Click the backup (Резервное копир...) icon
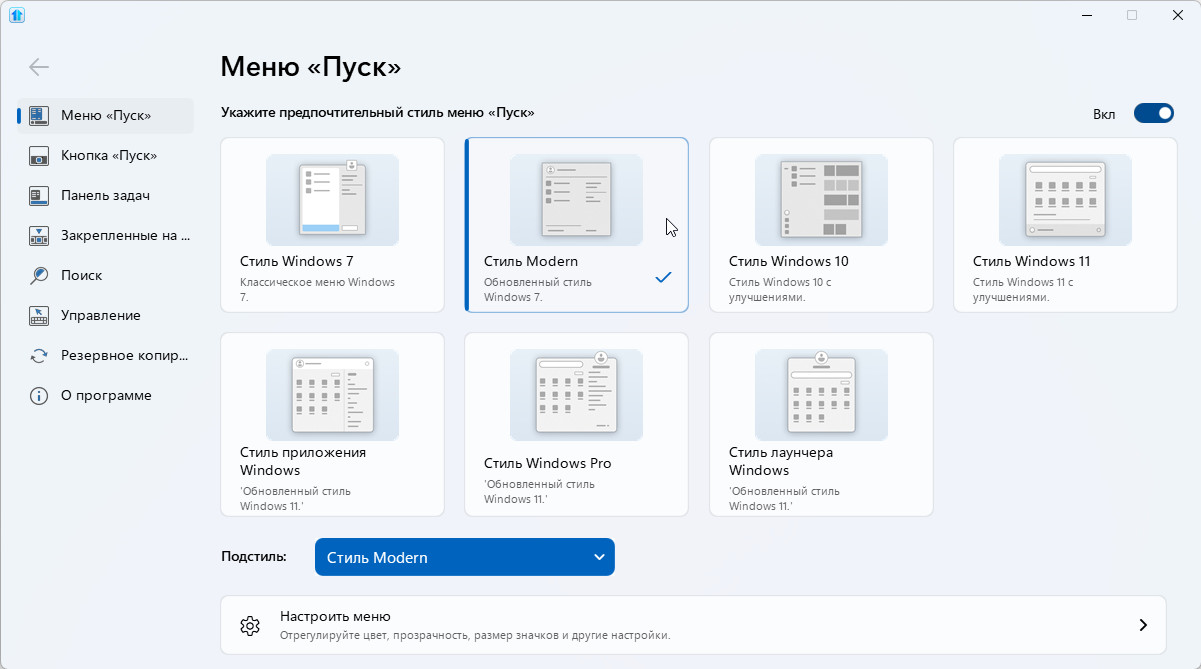Image resolution: width=1201 pixels, height=669 pixels. pos(39,355)
